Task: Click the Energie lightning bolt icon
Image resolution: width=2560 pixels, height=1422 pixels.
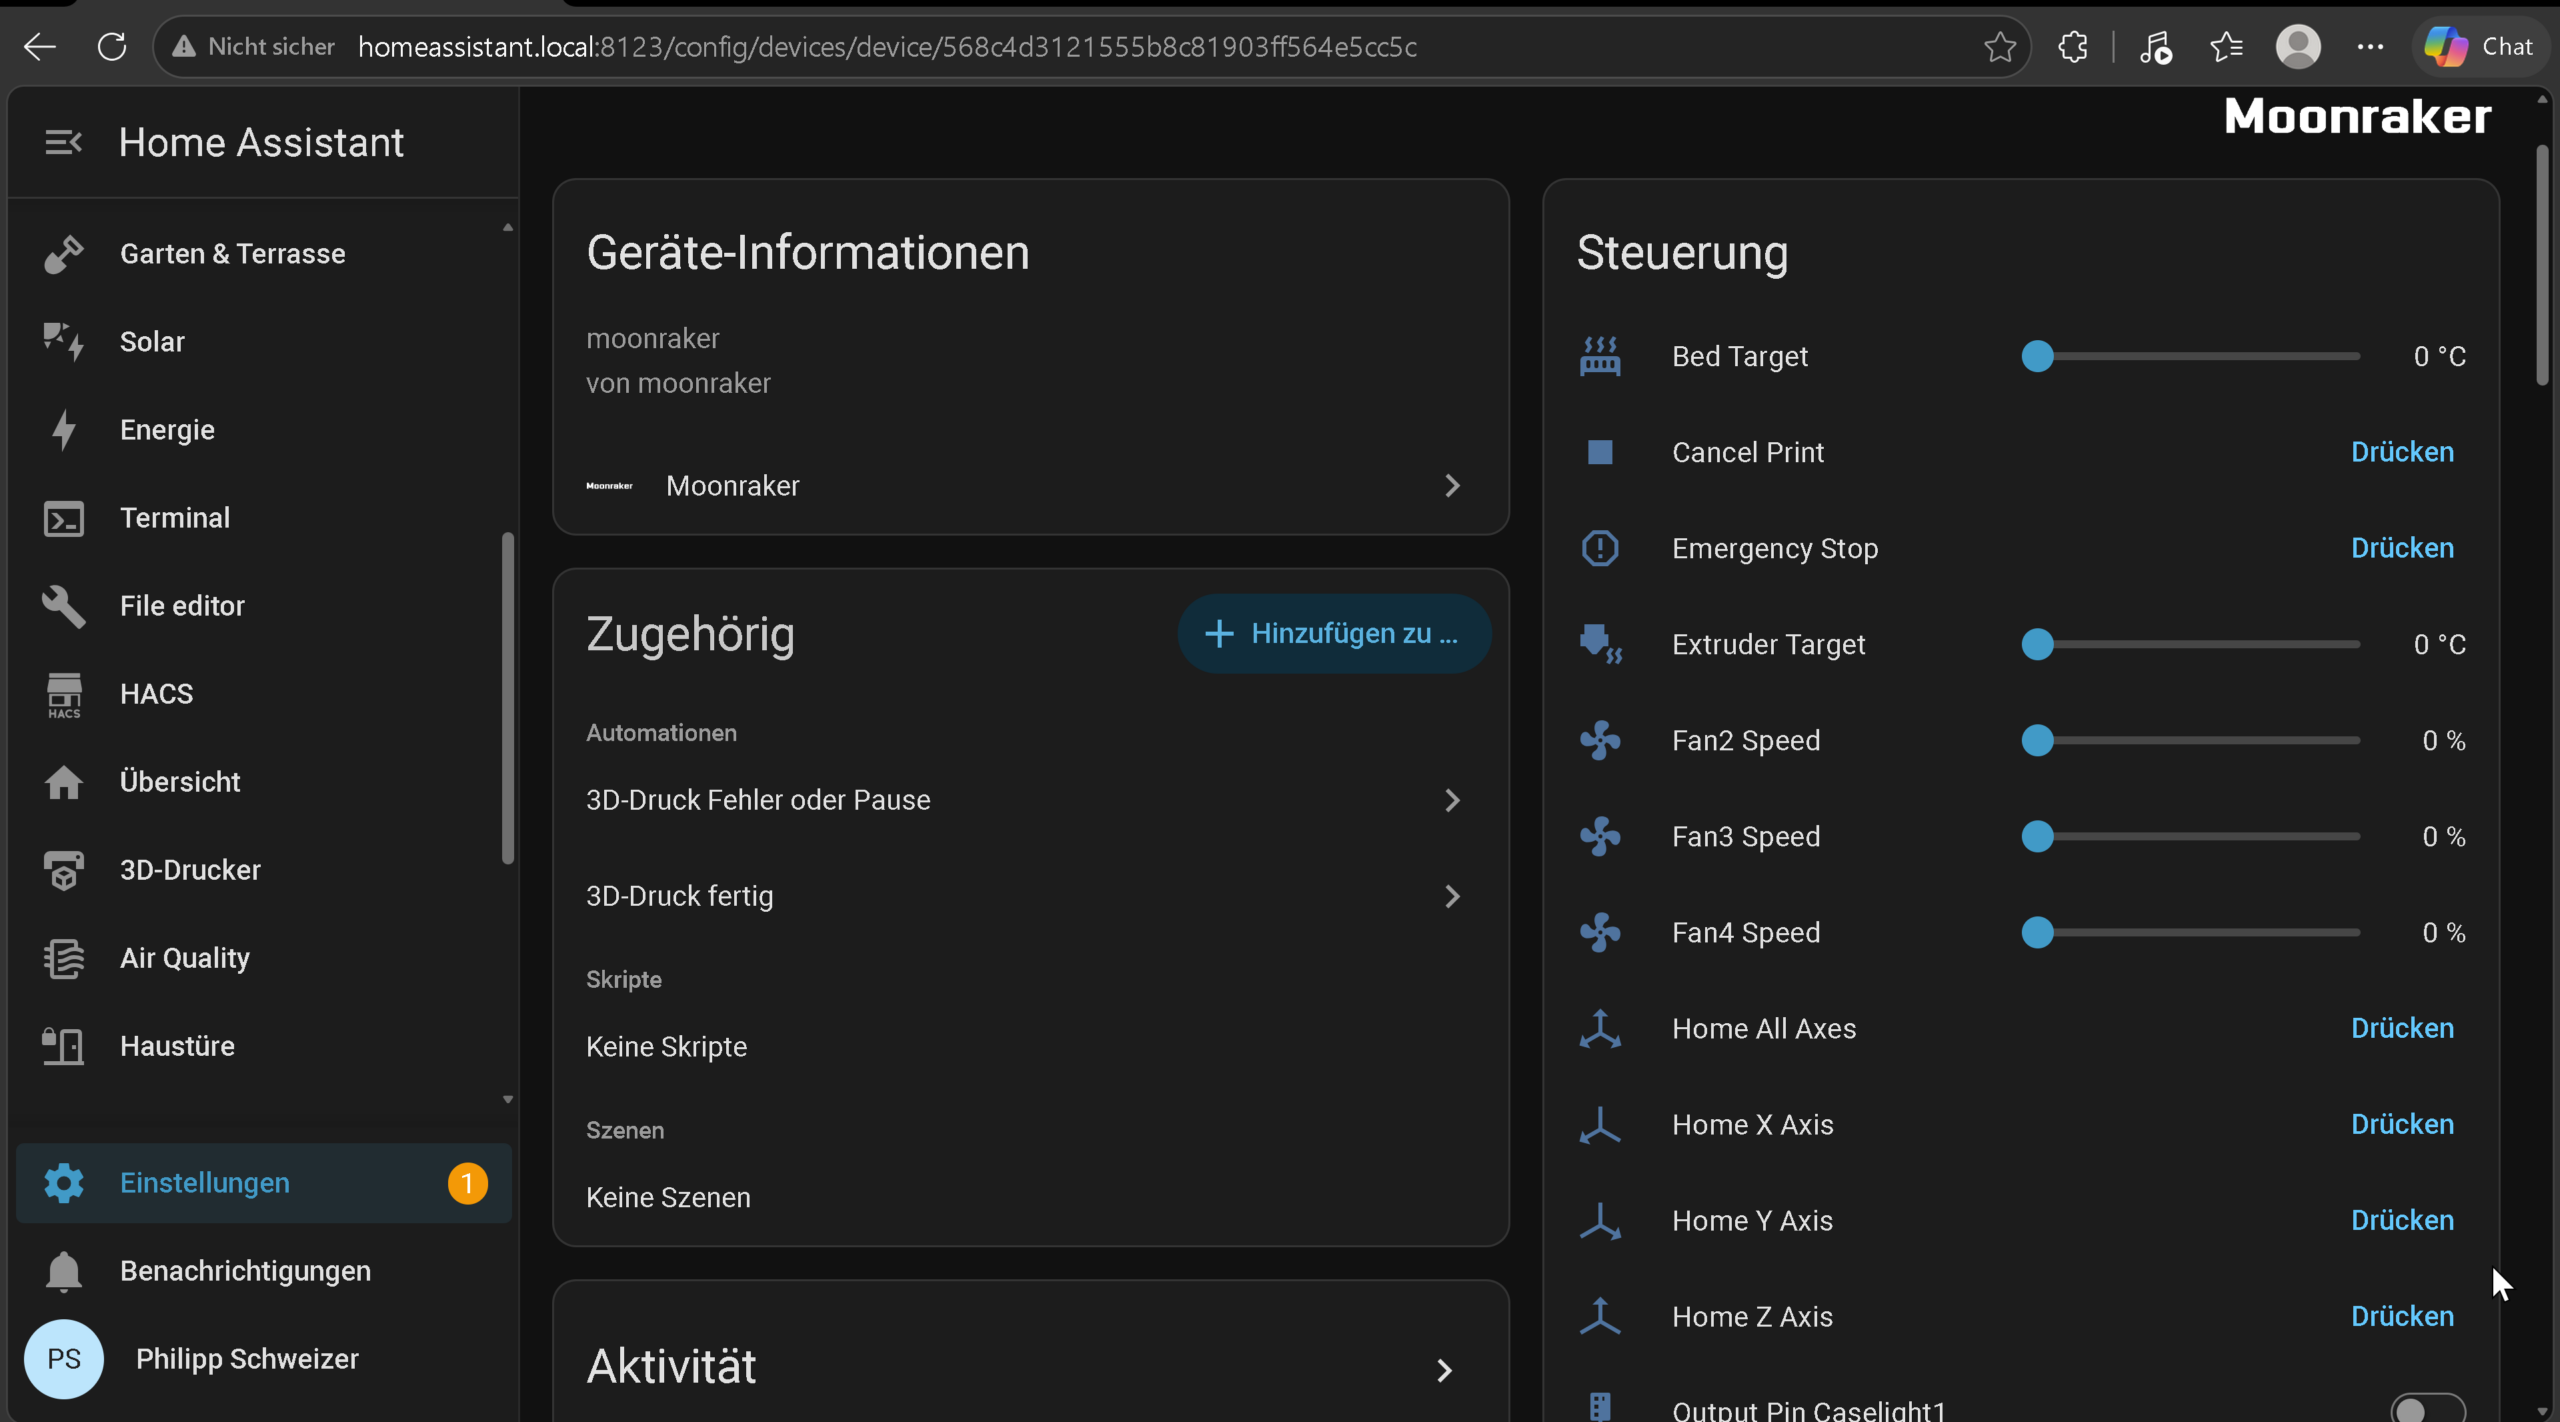Action: (x=63, y=430)
